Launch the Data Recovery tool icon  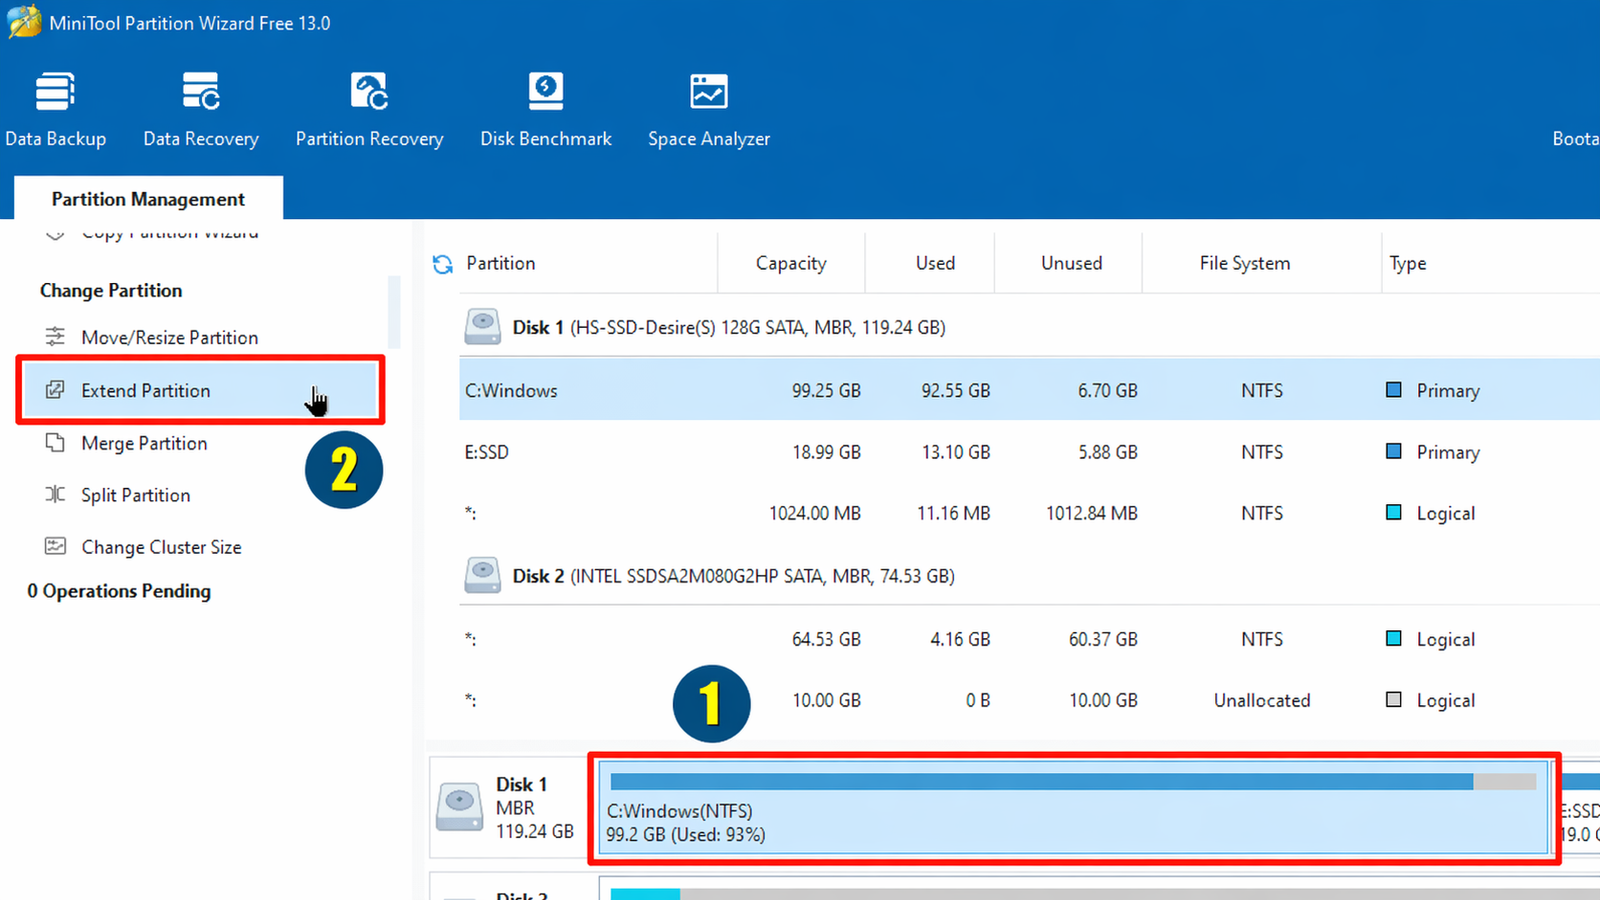[x=201, y=91]
